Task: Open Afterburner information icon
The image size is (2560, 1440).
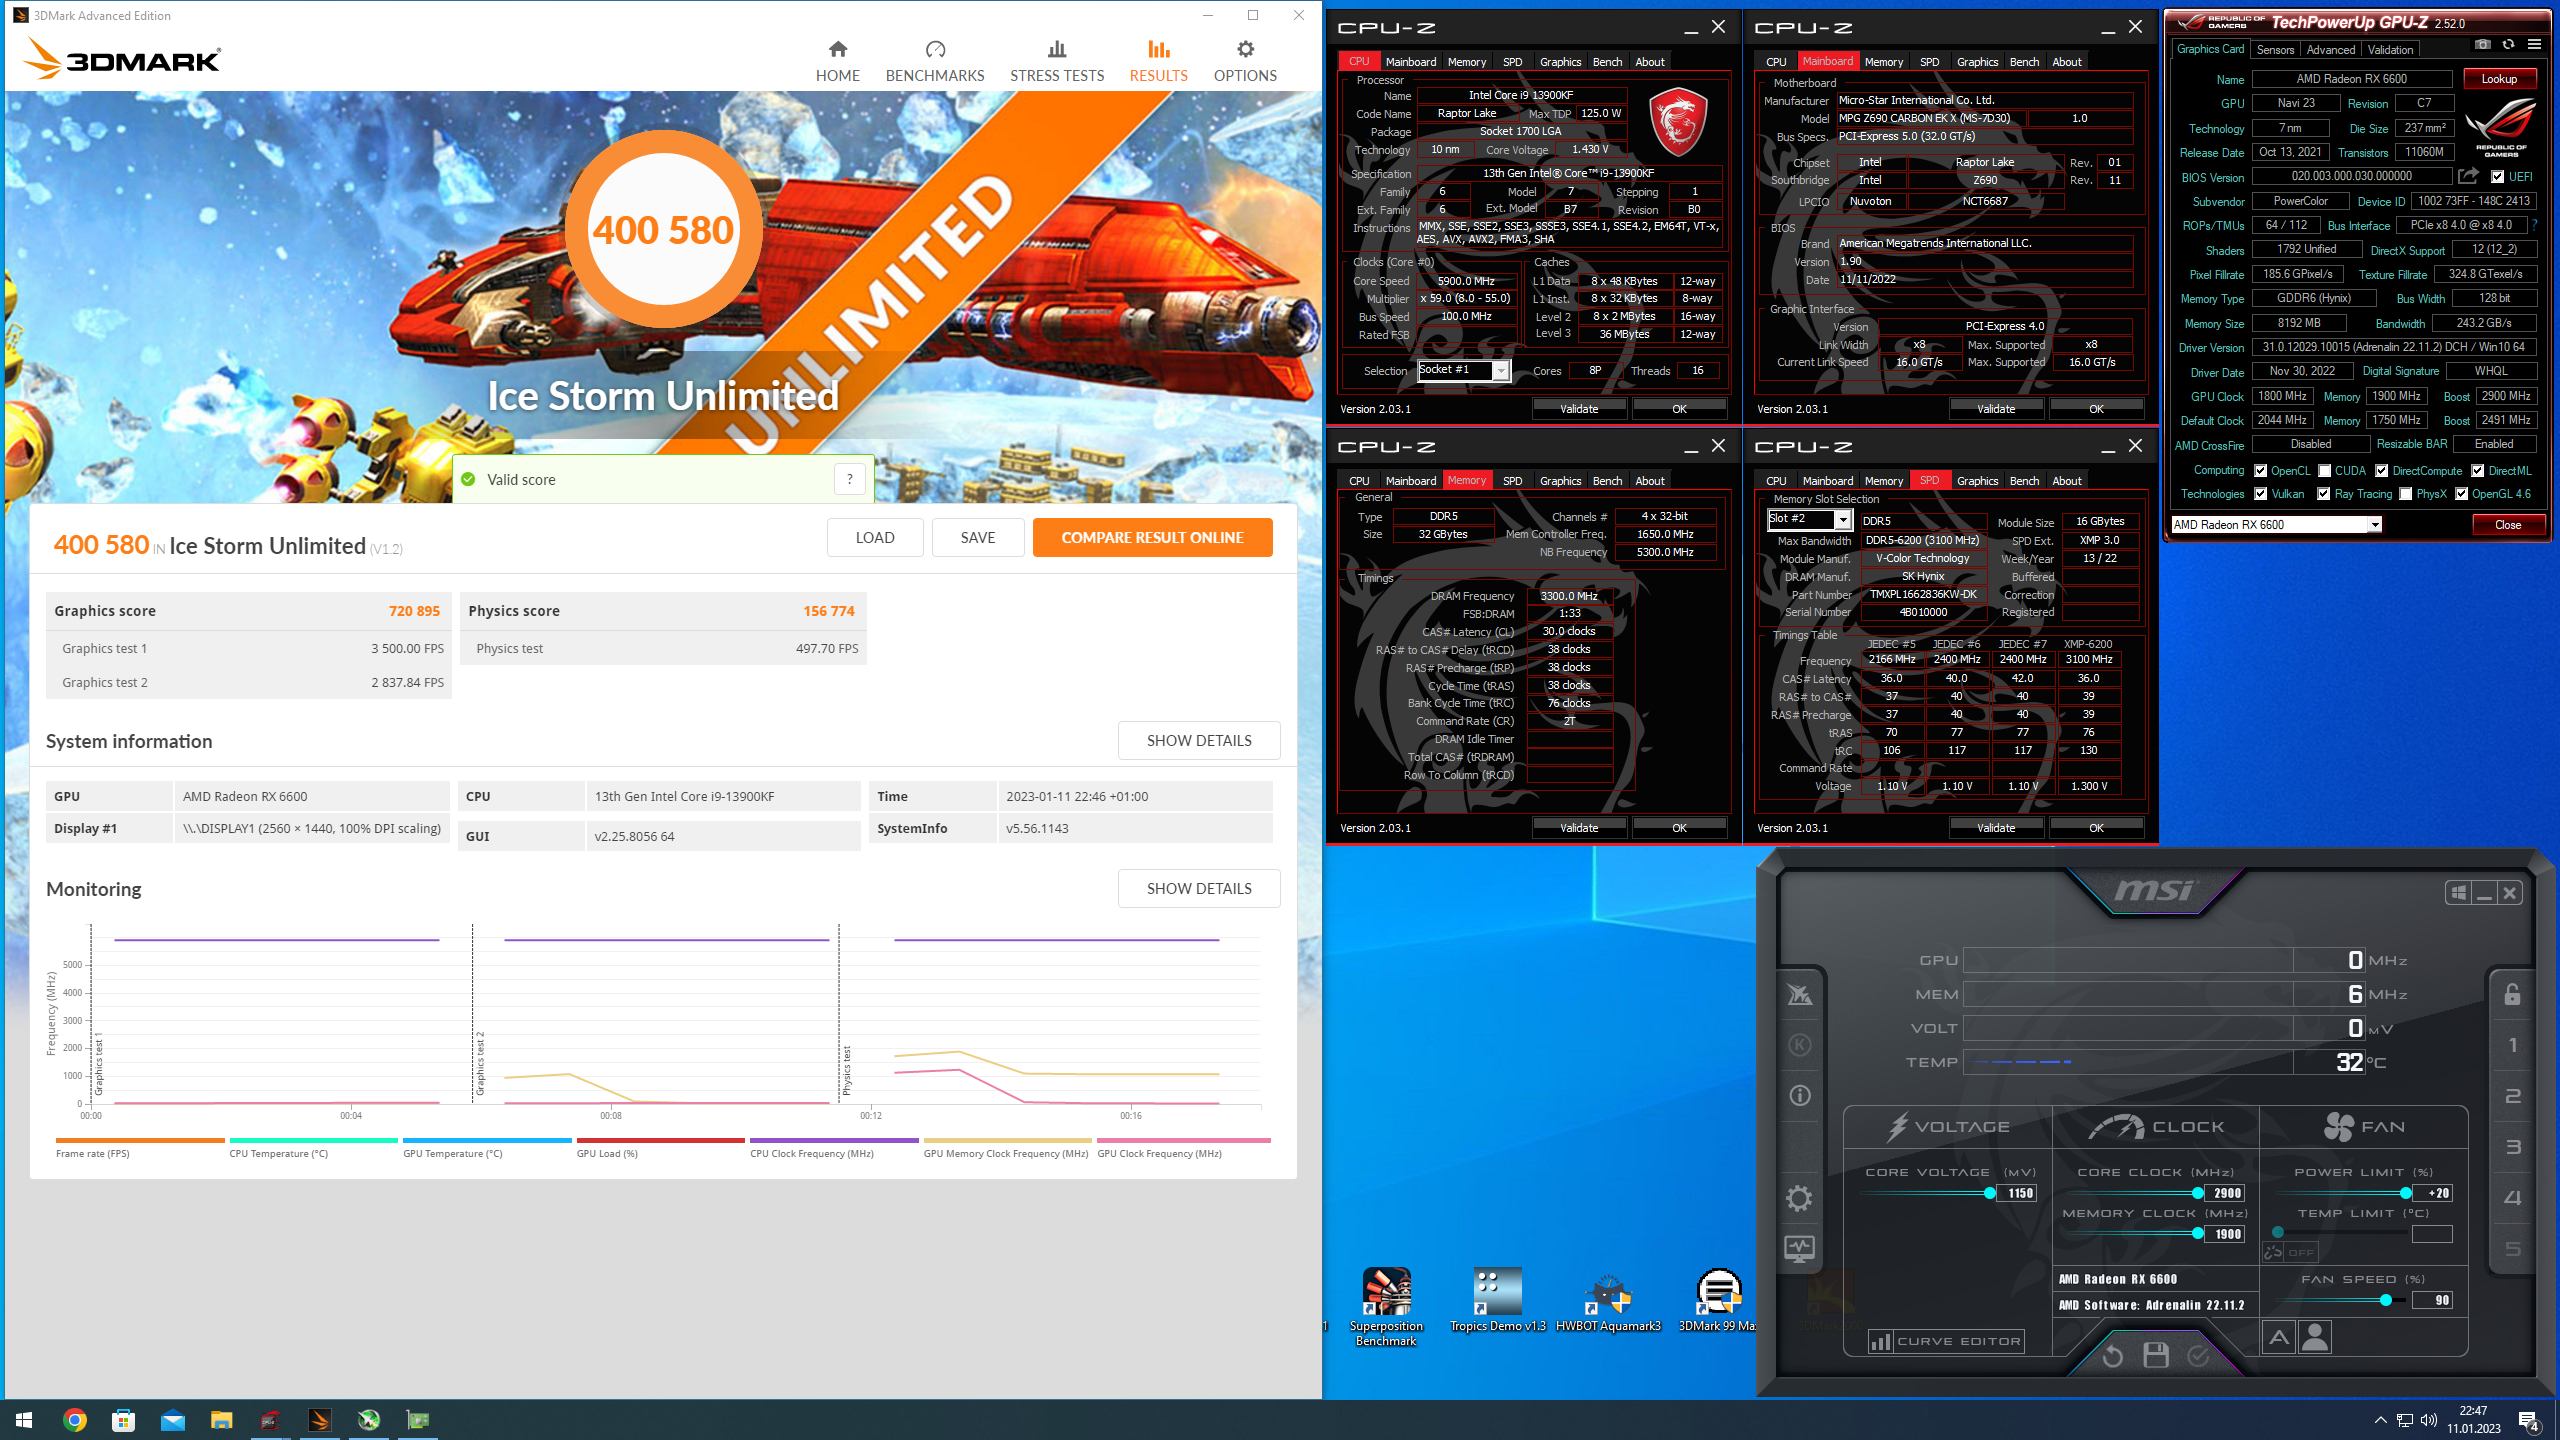Action: click(x=1799, y=1096)
